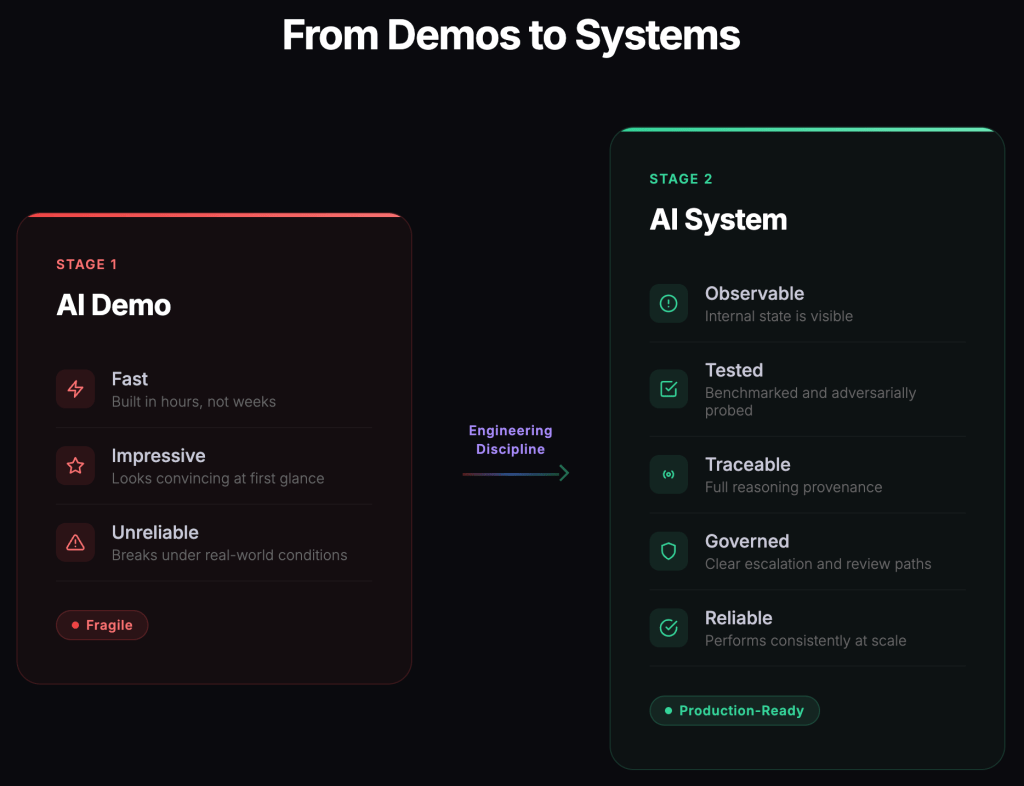Click the circled checkmark icon beside Reliable
Viewport: 1024px width, 786px height.
click(668, 628)
